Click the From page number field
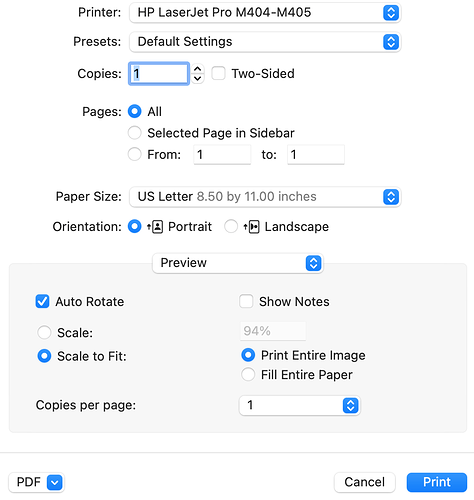The height and width of the screenshot is (500, 474). coord(222,155)
